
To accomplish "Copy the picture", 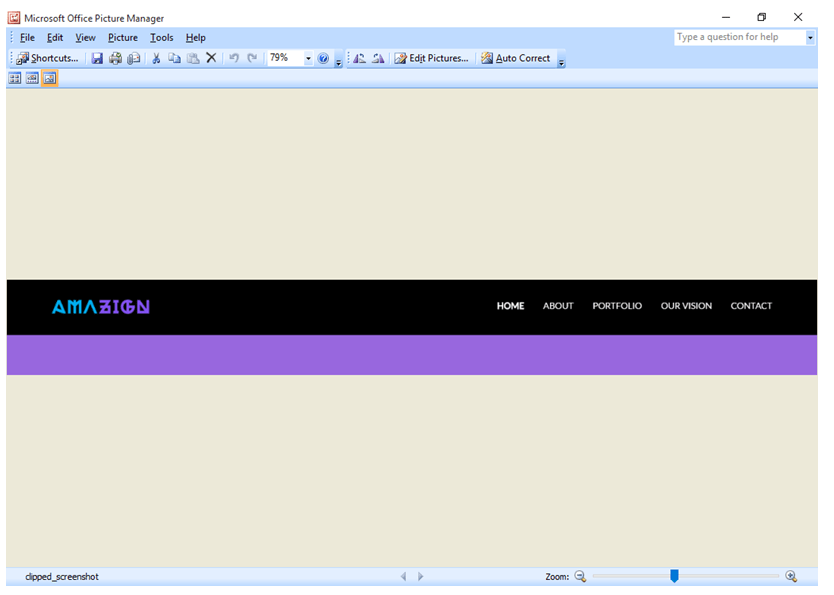I will tap(175, 58).
